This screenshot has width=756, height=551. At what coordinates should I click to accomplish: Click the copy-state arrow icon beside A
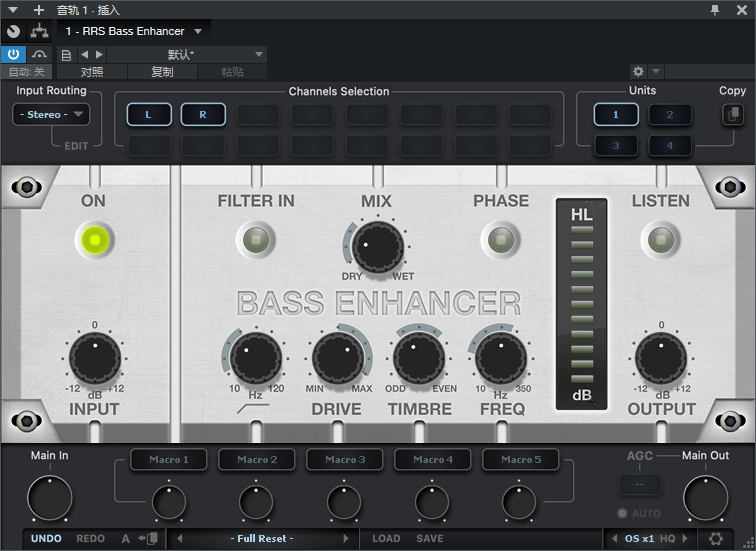pos(148,538)
